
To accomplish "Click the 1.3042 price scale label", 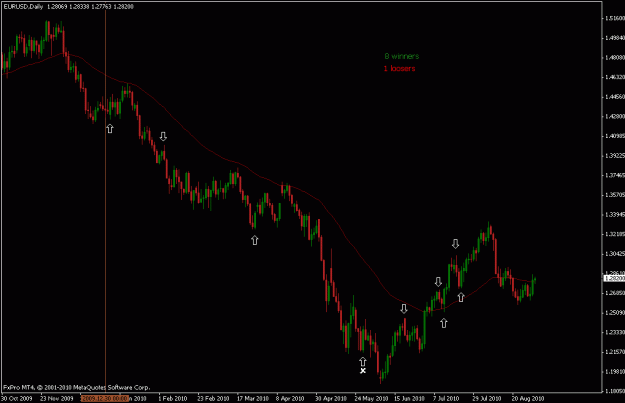I will [615, 254].
